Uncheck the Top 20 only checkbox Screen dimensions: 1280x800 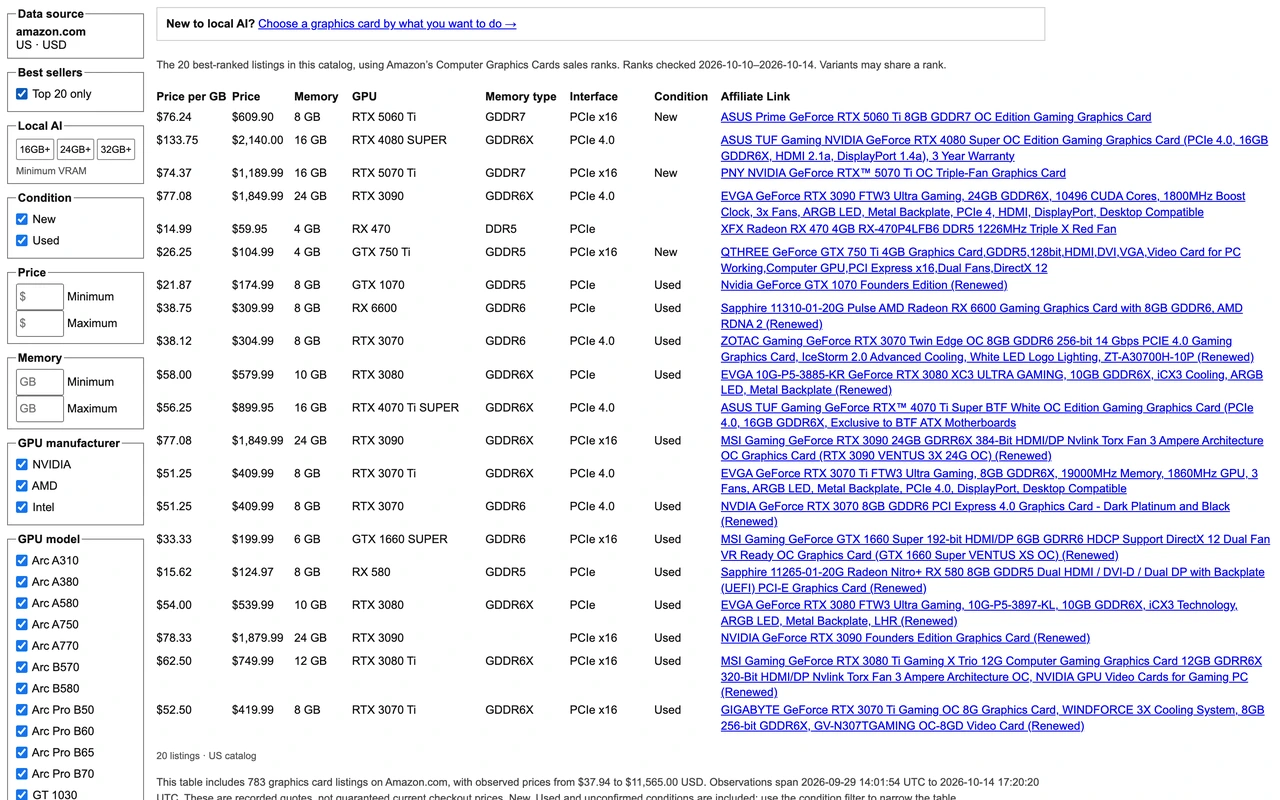pyautogui.click(x=22, y=94)
